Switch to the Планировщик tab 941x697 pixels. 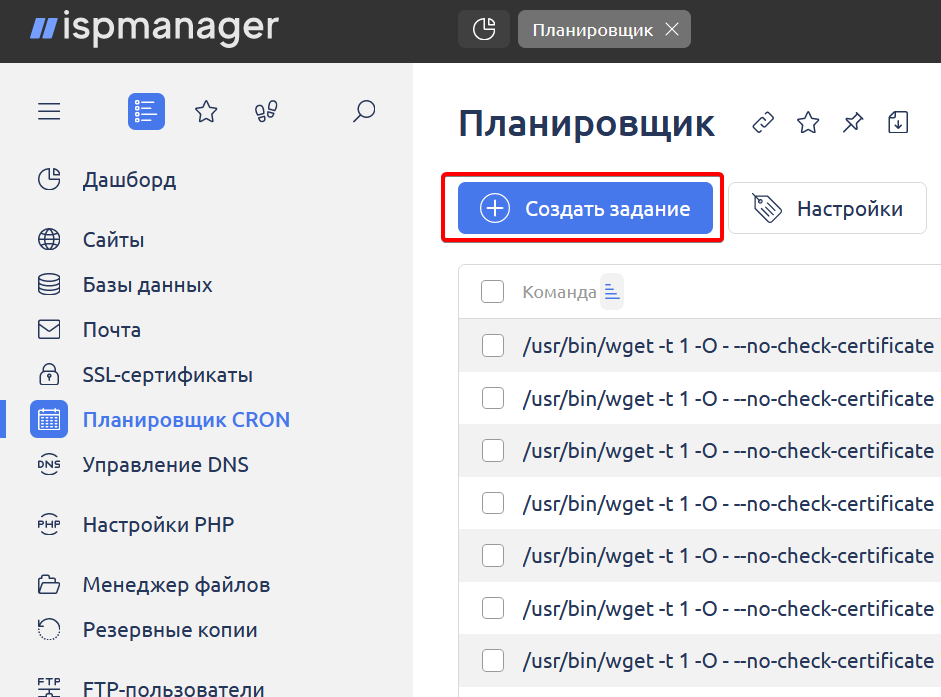click(x=592, y=30)
